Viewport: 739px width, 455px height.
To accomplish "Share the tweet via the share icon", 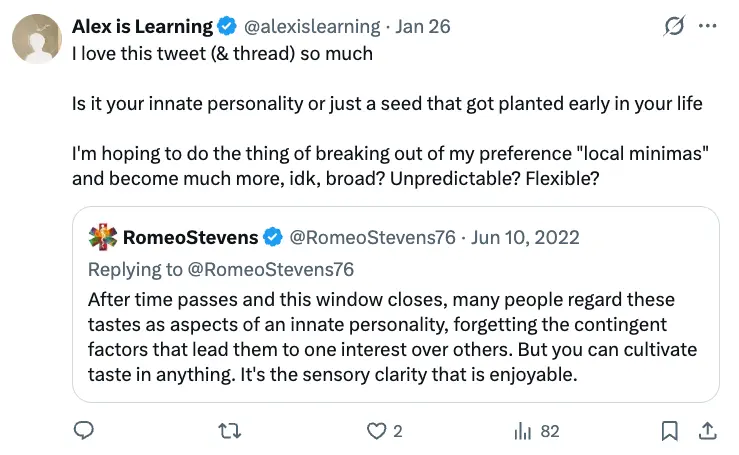I will [707, 431].
